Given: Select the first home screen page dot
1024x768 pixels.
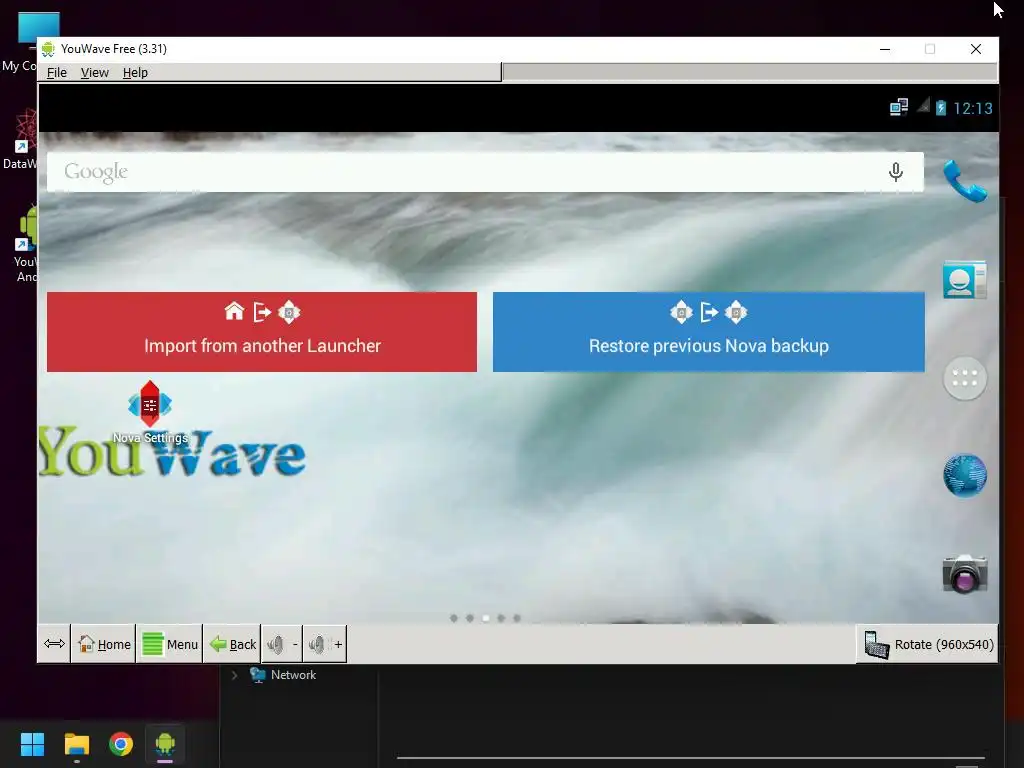Looking at the screenshot, I should pyautogui.click(x=454, y=618).
